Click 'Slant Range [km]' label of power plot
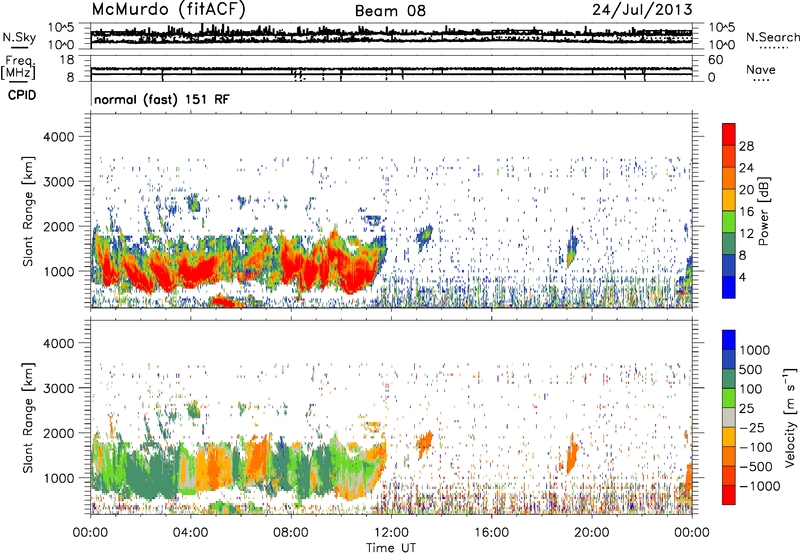The height and width of the screenshot is (554, 800). coord(28,211)
